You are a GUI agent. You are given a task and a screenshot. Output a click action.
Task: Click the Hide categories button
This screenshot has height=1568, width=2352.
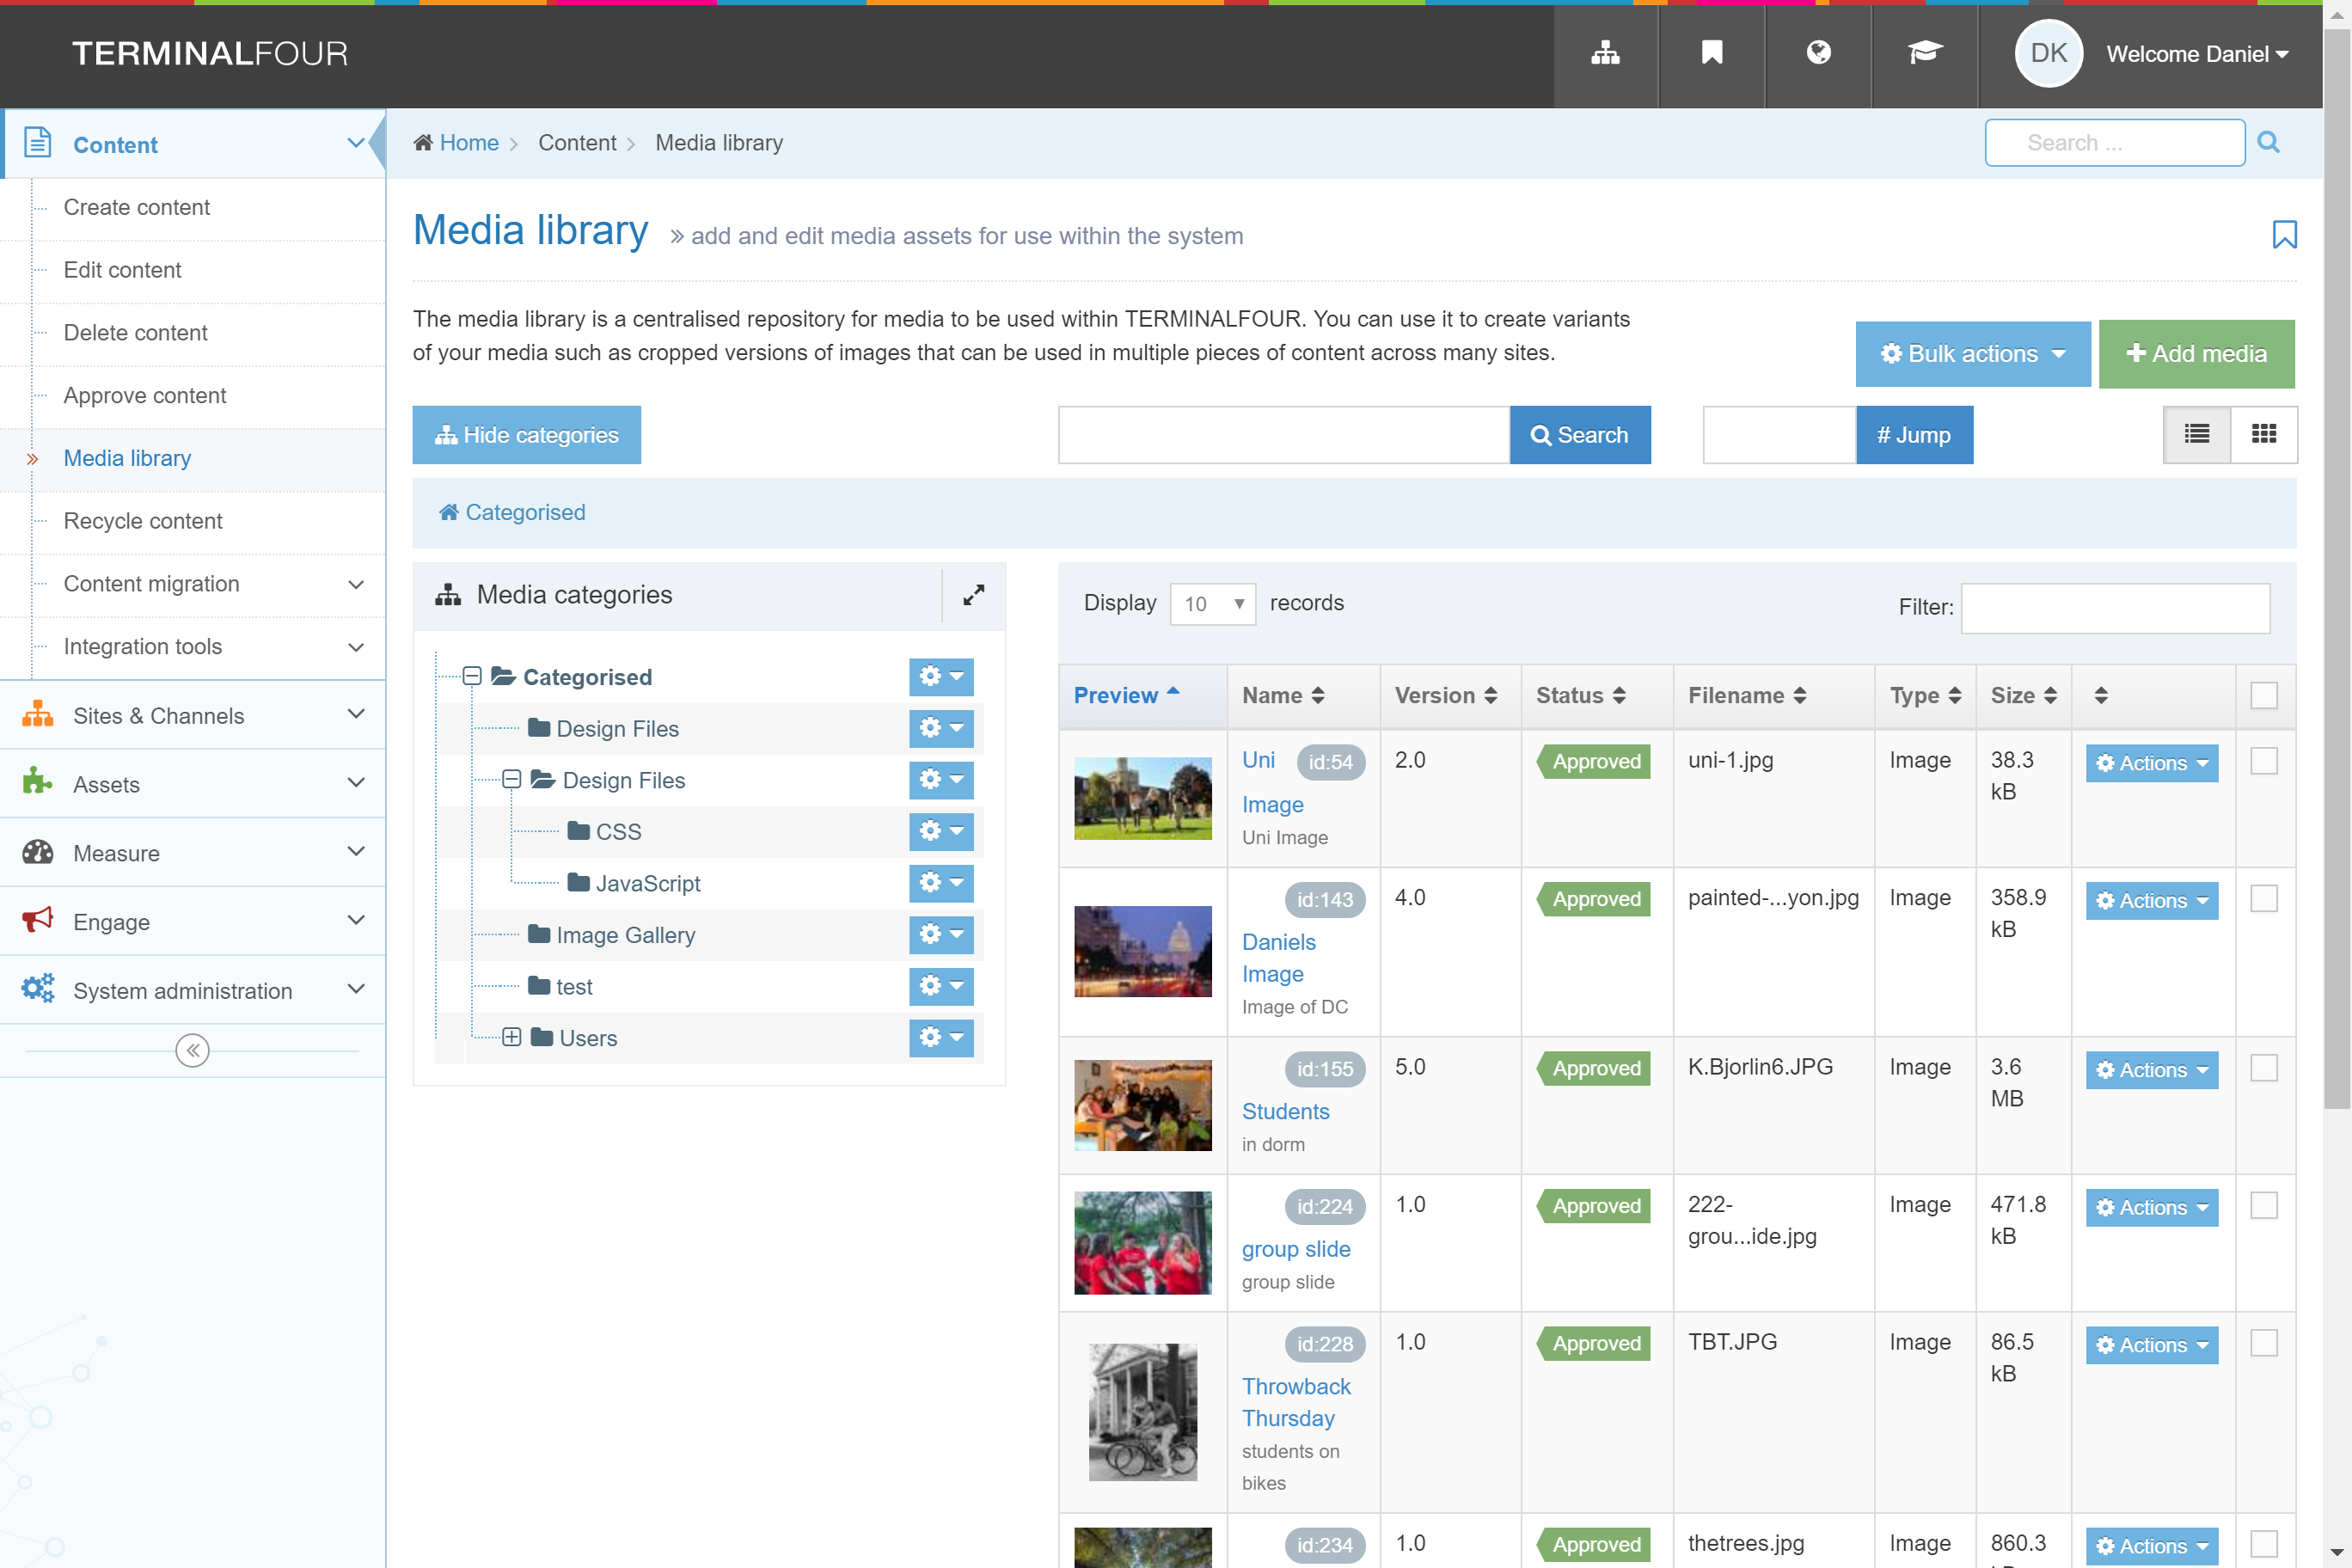[526, 435]
